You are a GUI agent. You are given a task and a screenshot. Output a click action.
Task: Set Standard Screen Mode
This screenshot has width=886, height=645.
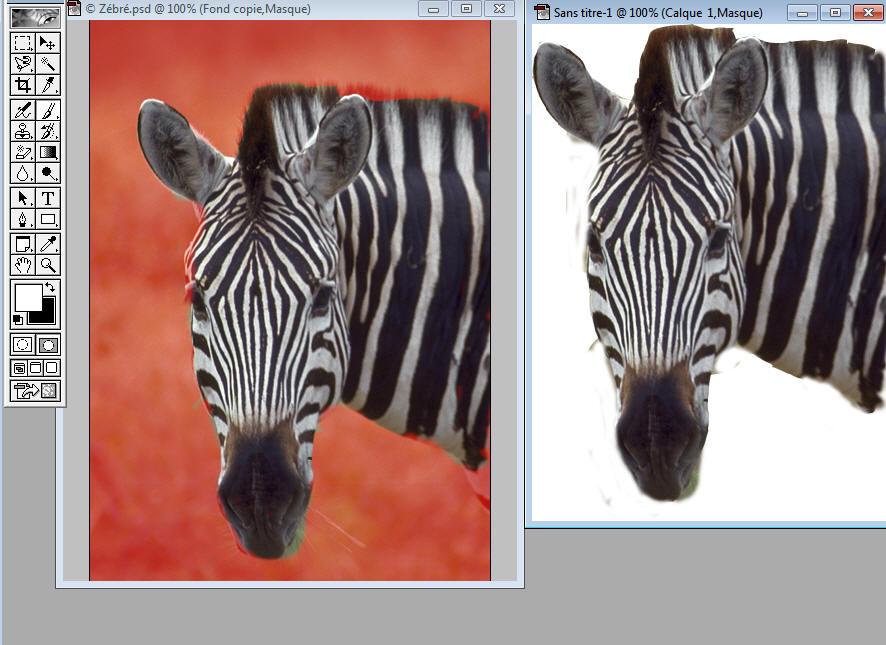[x=19, y=368]
